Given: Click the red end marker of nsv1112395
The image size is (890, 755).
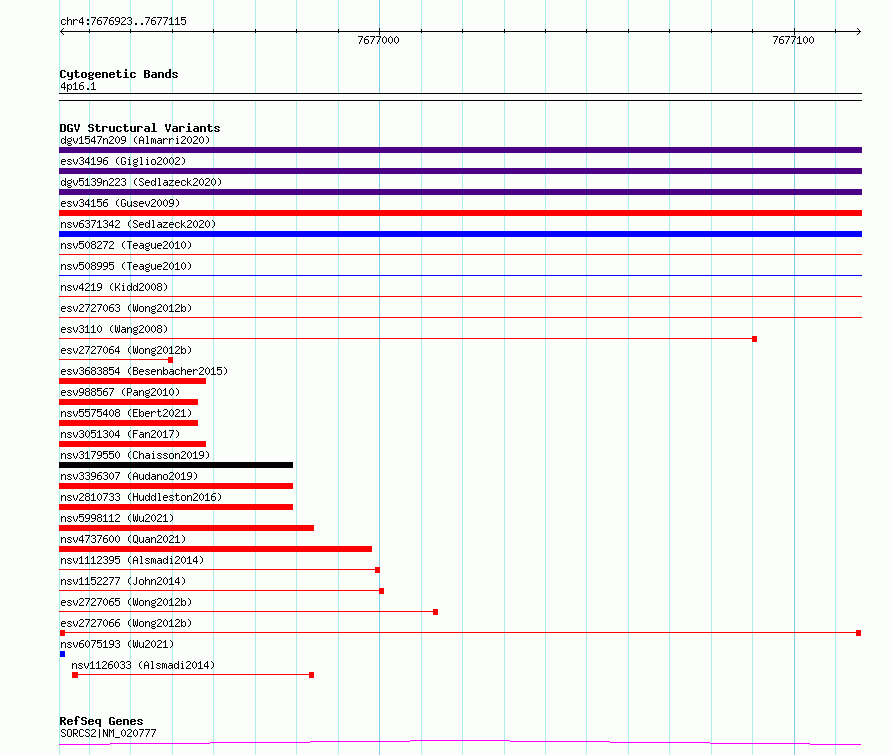Looking at the screenshot, I should [377, 570].
